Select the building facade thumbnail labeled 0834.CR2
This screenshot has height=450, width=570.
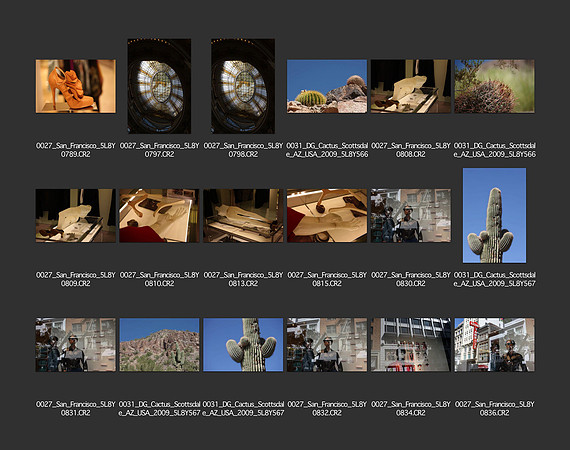411,345
